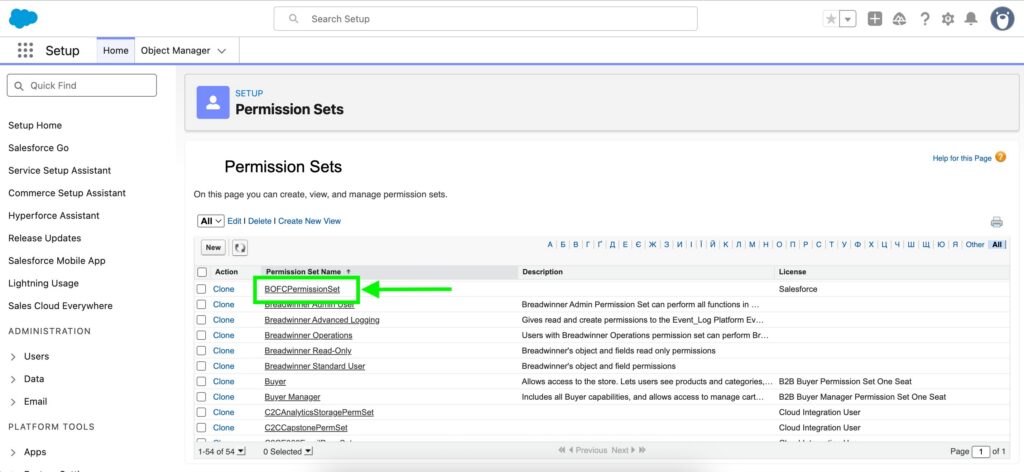Open the Breadwinner Read-Only permission set

point(308,351)
